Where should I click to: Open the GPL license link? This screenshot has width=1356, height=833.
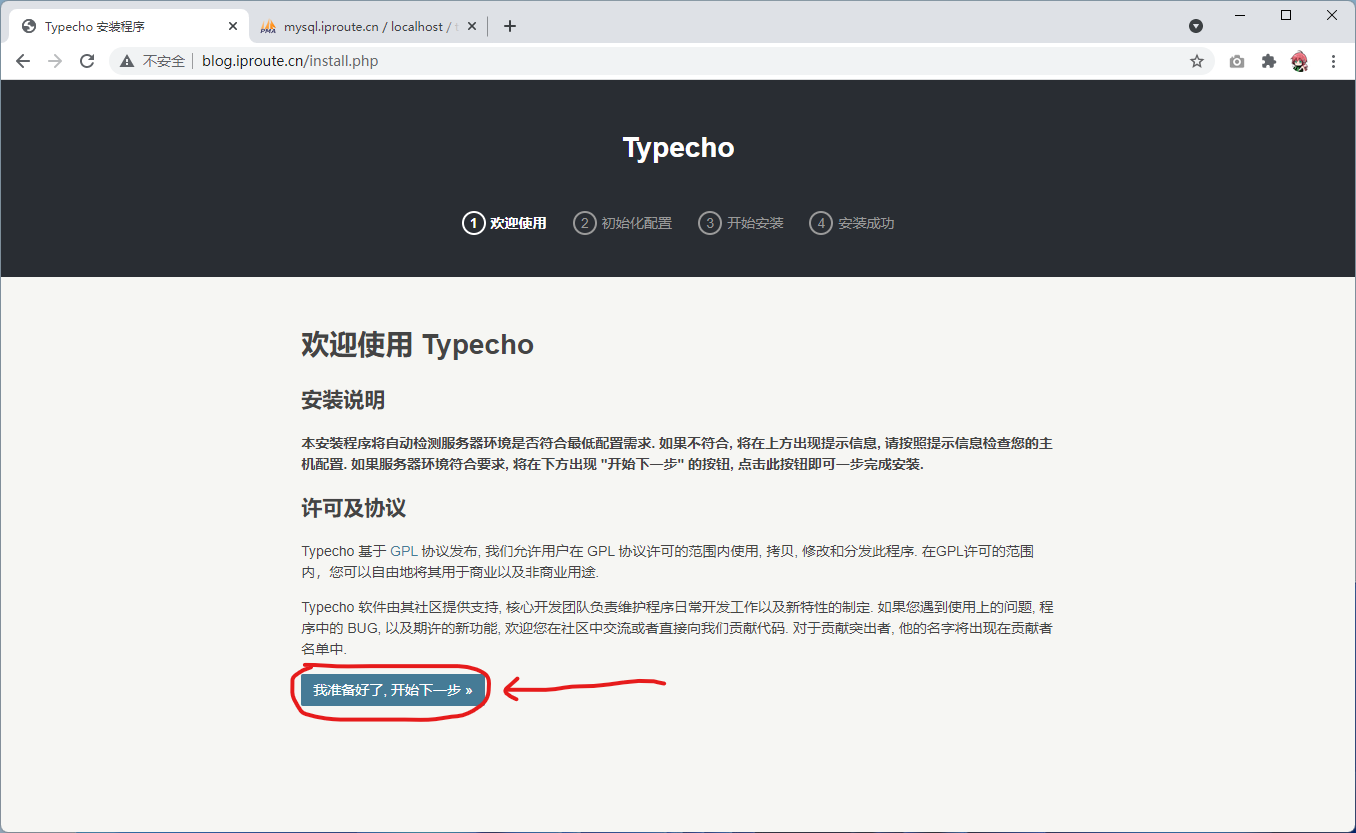[404, 551]
